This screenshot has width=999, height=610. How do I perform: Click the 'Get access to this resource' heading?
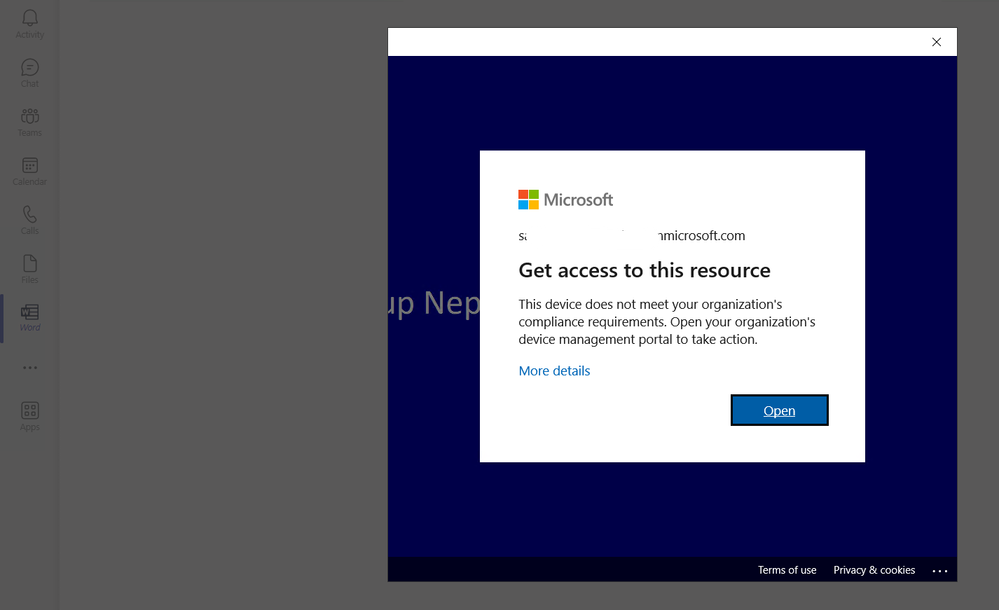644,270
